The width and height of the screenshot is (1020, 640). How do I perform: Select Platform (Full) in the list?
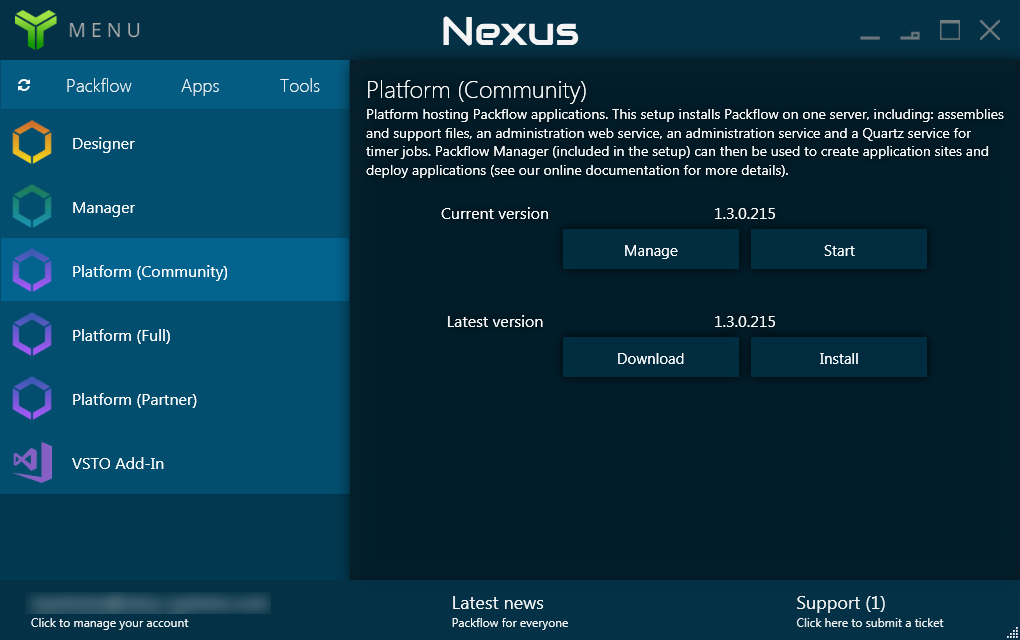pos(175,335)
